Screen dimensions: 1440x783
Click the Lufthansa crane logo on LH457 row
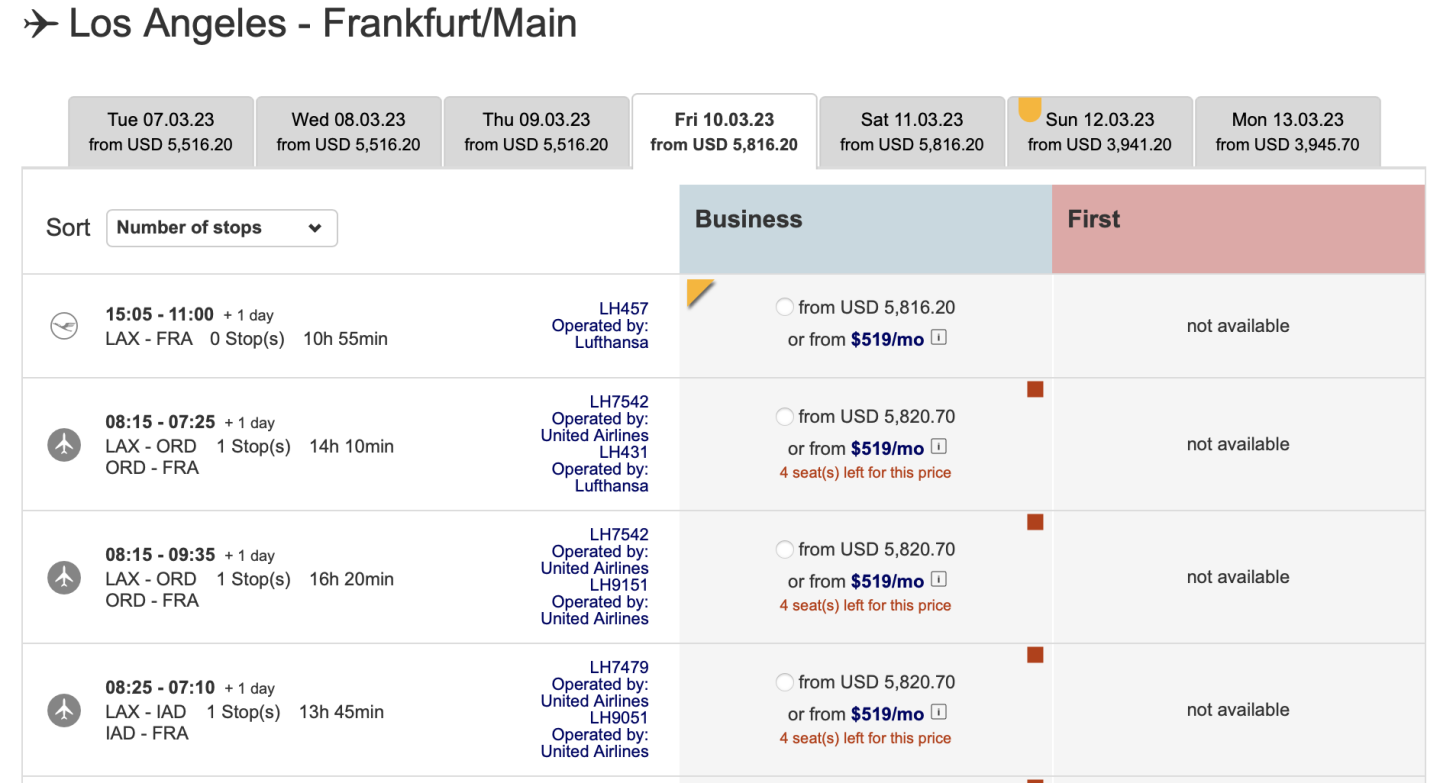pos(64,326)
